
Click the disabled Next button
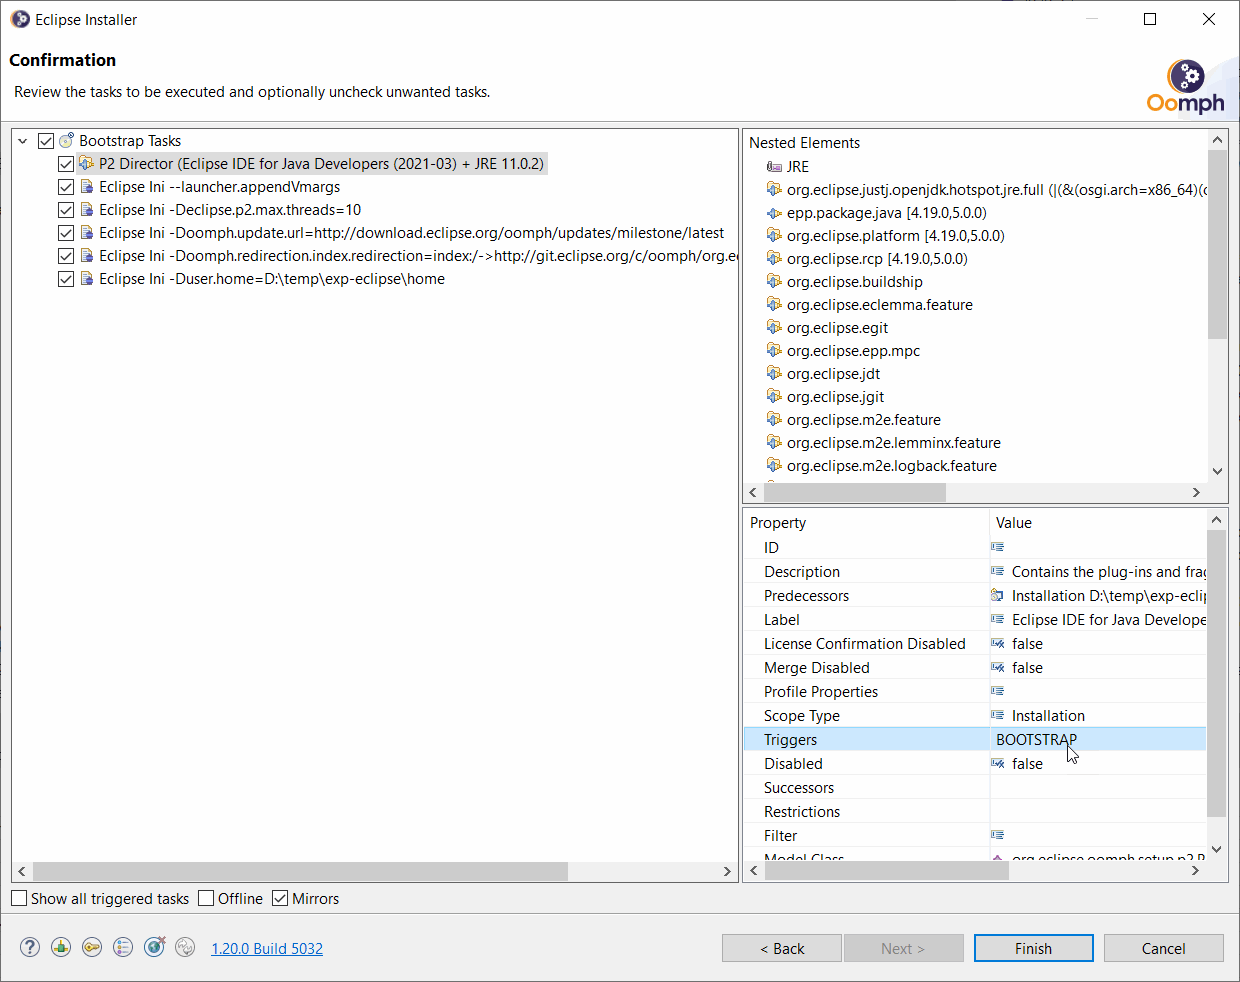[903, 948]
